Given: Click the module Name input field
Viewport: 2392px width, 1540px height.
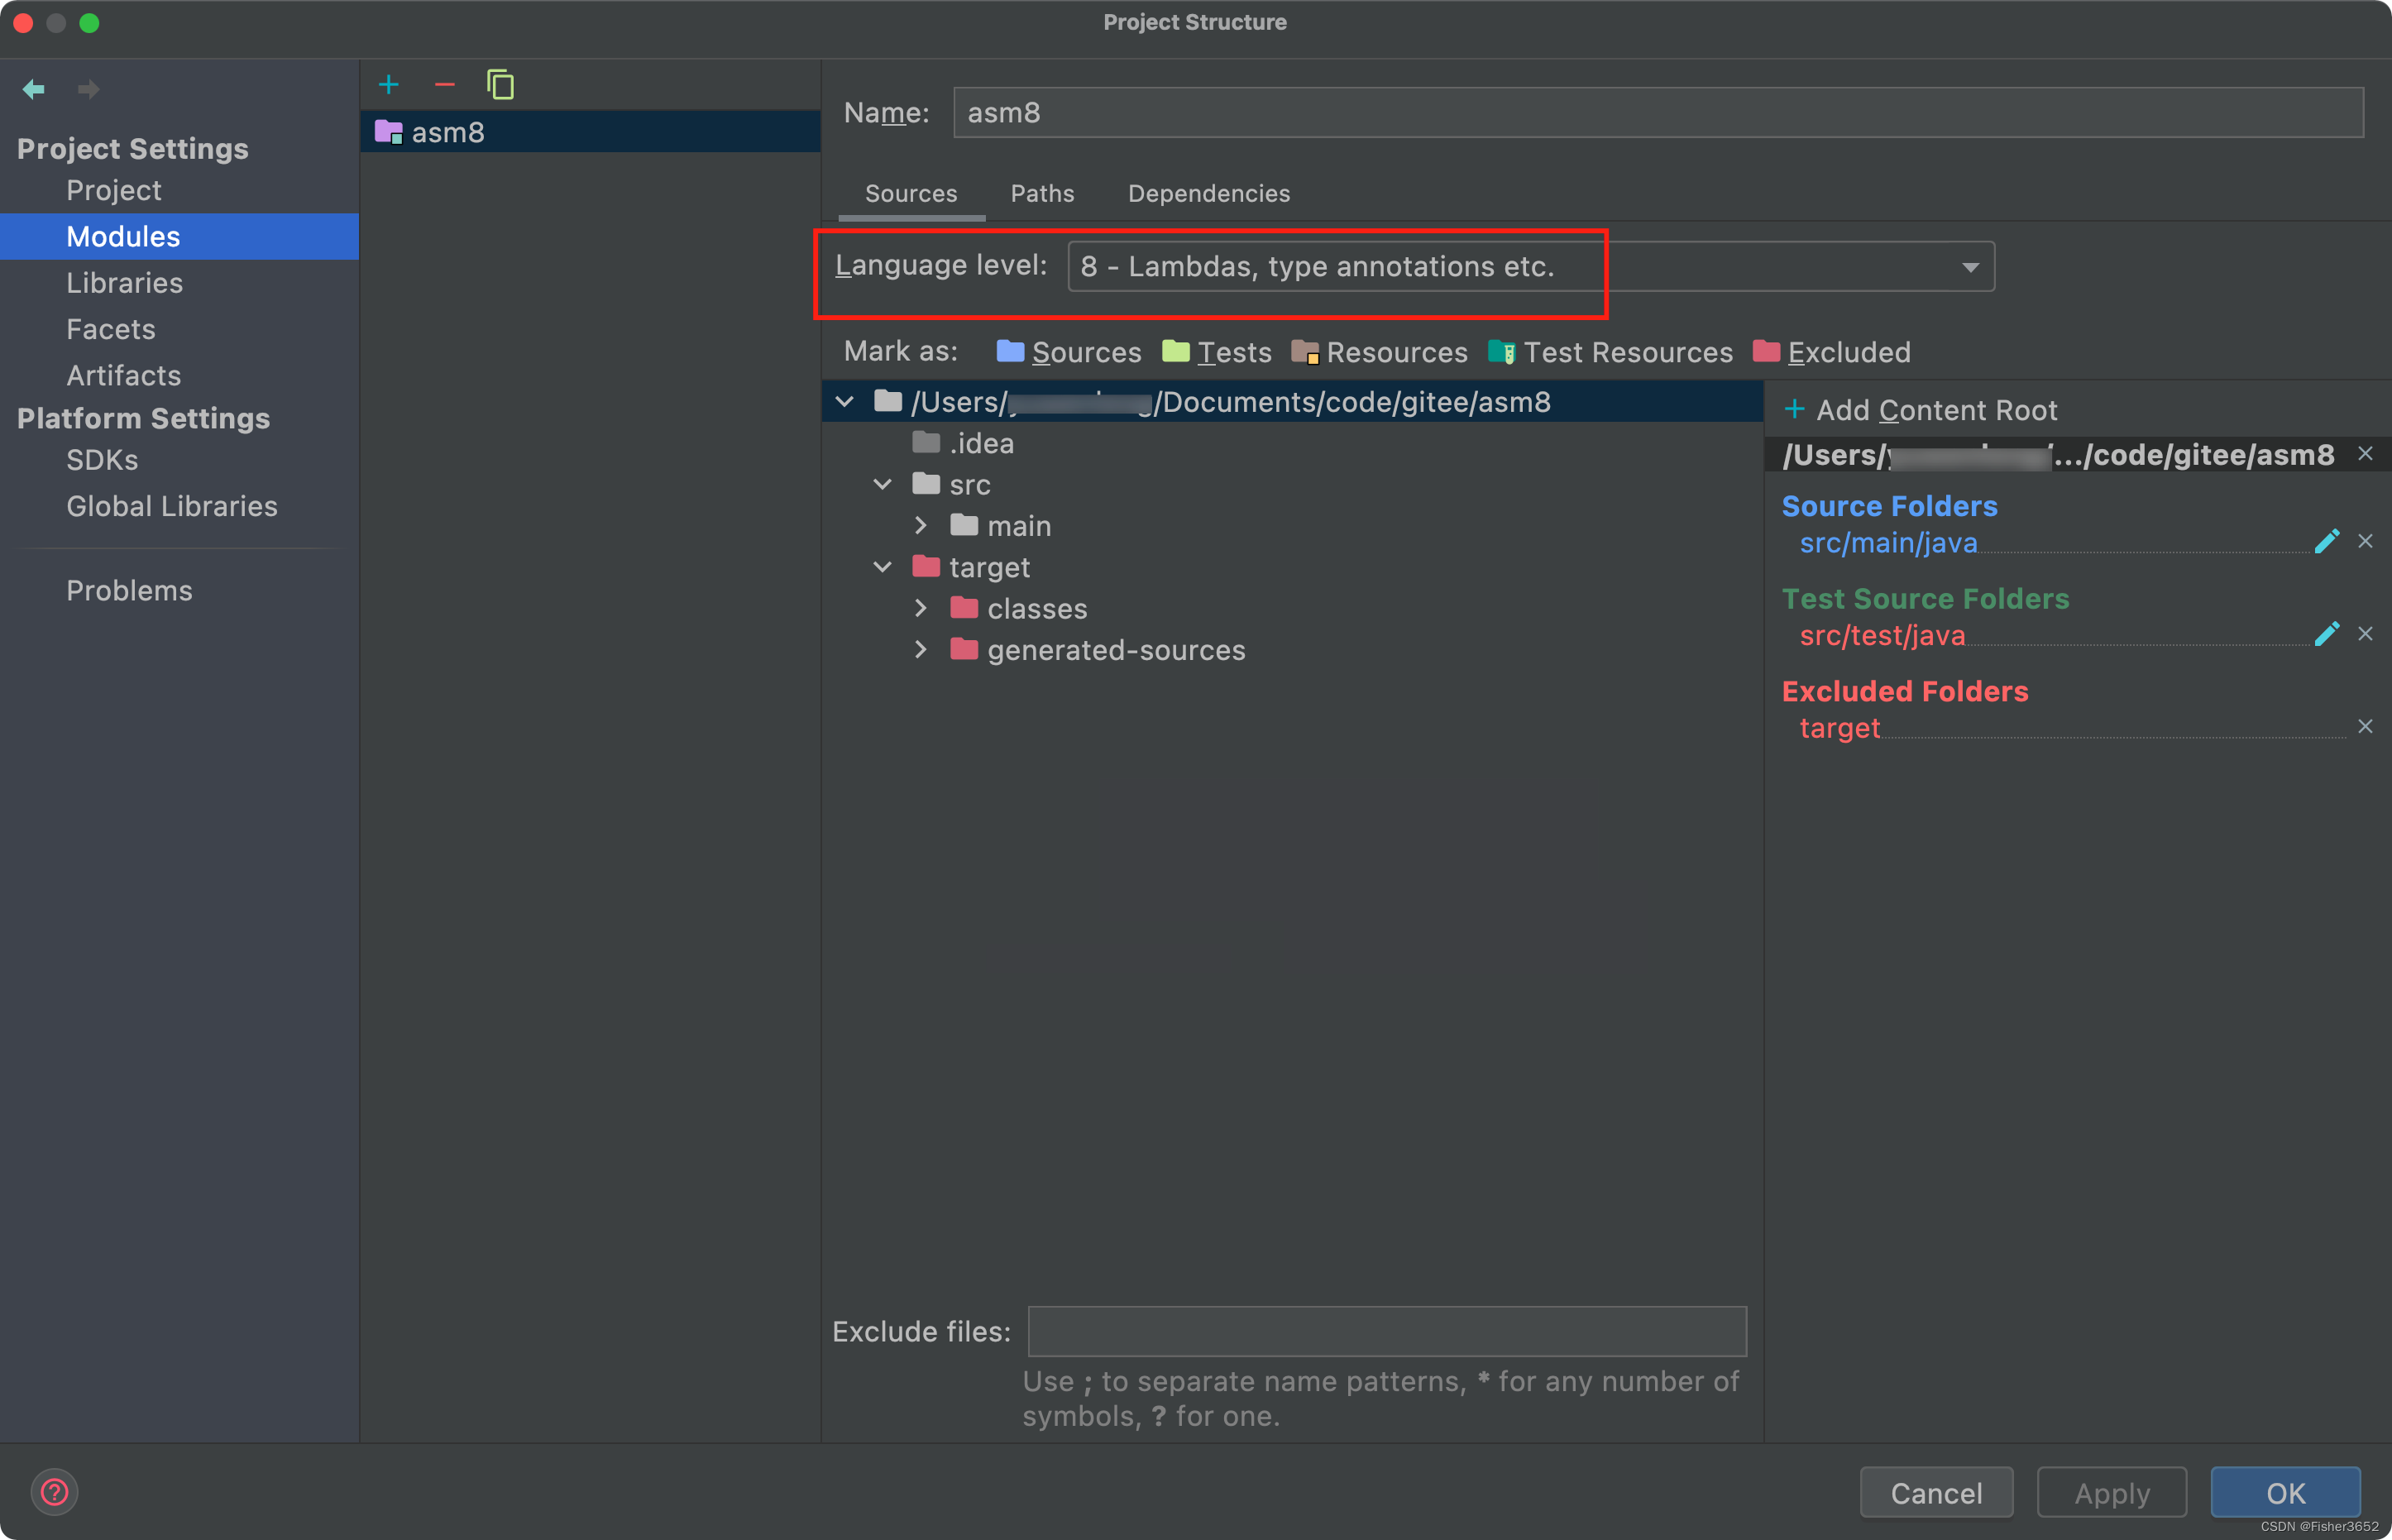Looking at the screenshot, I should (x=1658, y=113).
